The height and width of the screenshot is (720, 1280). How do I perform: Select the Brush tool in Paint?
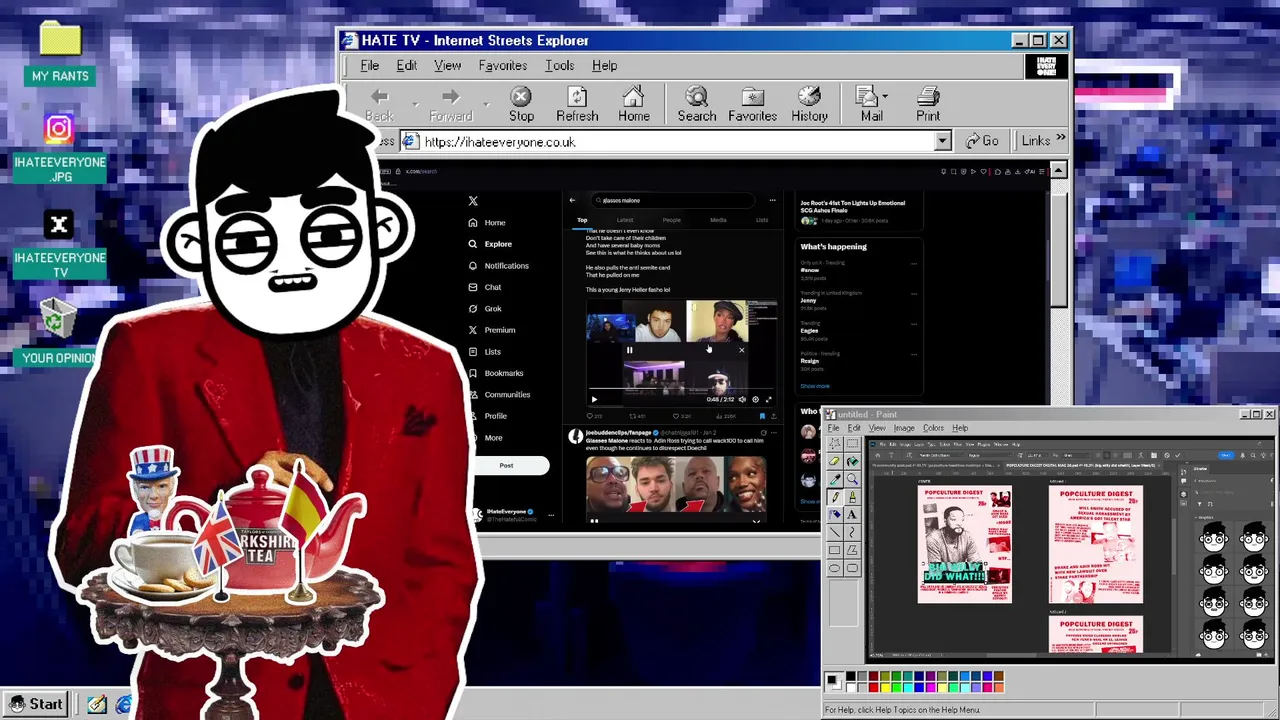(852, 497)
